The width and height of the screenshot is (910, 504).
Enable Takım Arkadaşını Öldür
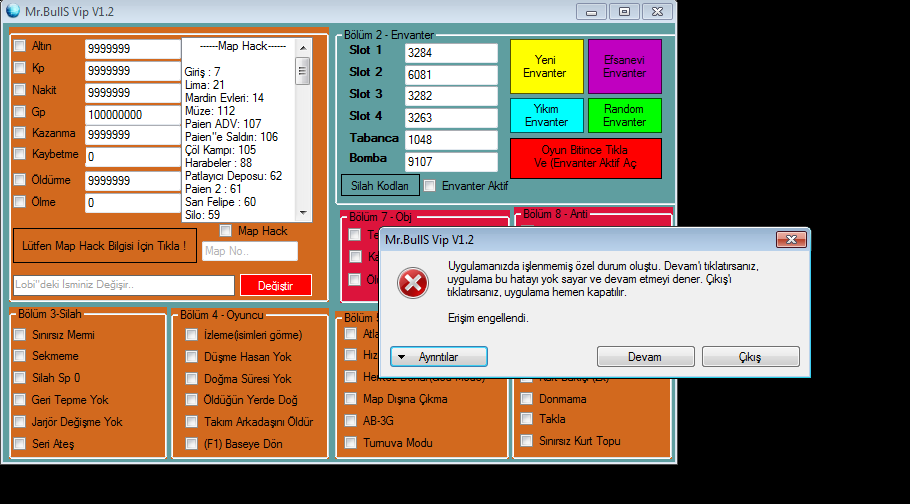point(192,422)
